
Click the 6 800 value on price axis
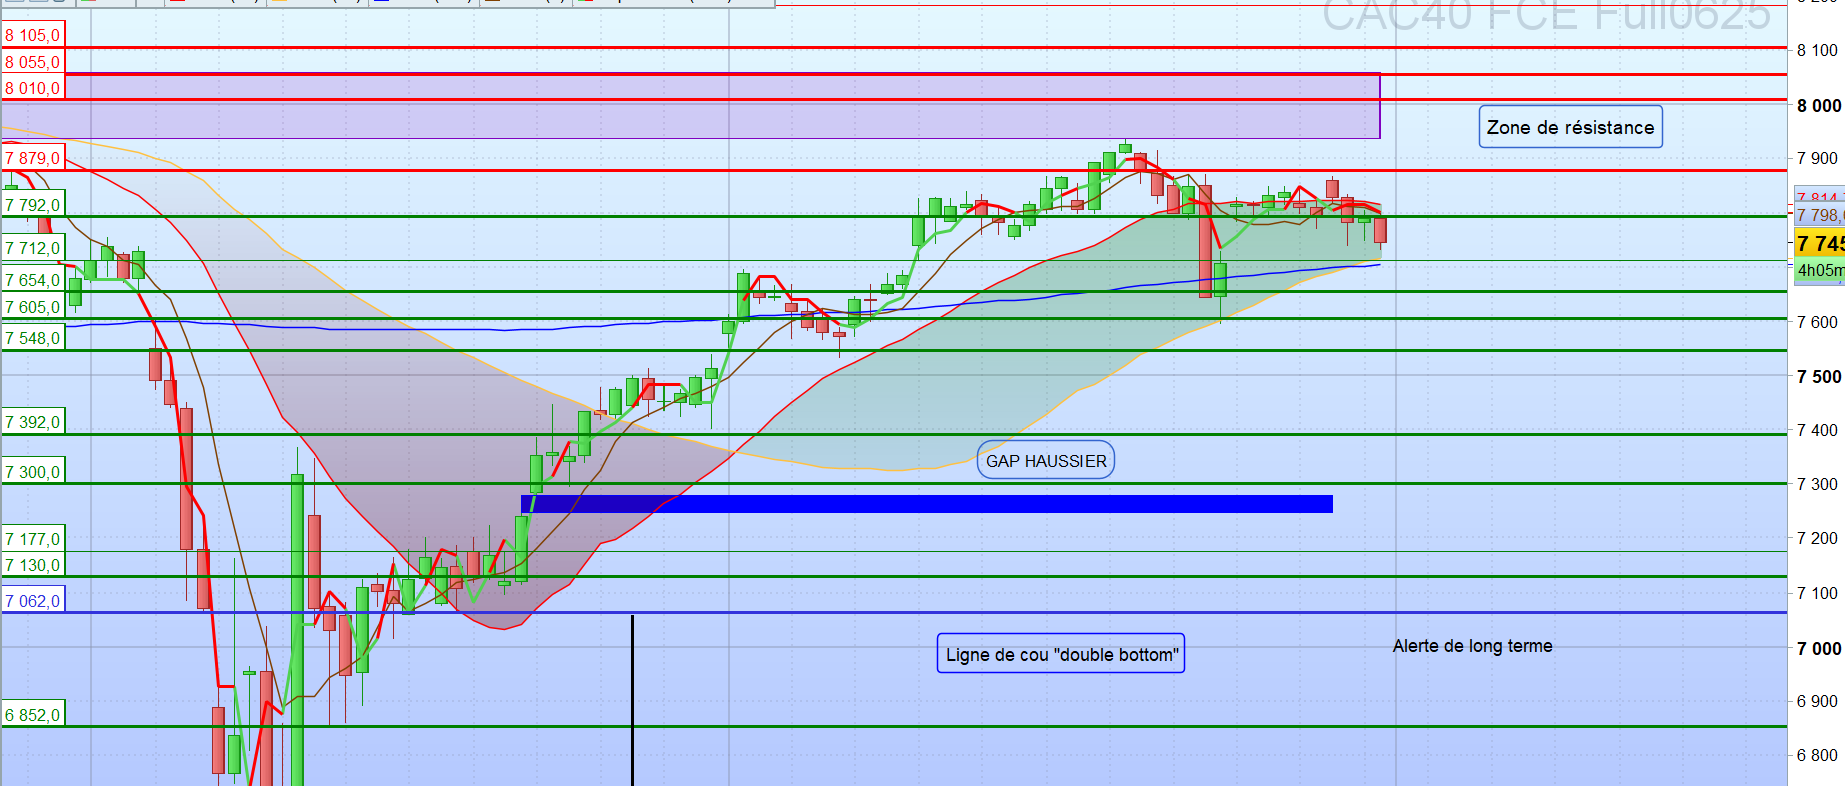[x=1817, y=755]
